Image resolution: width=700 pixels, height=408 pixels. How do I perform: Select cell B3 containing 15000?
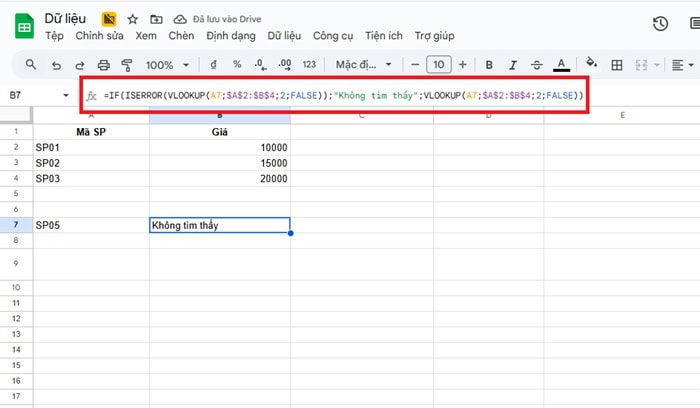click(220, 162)
